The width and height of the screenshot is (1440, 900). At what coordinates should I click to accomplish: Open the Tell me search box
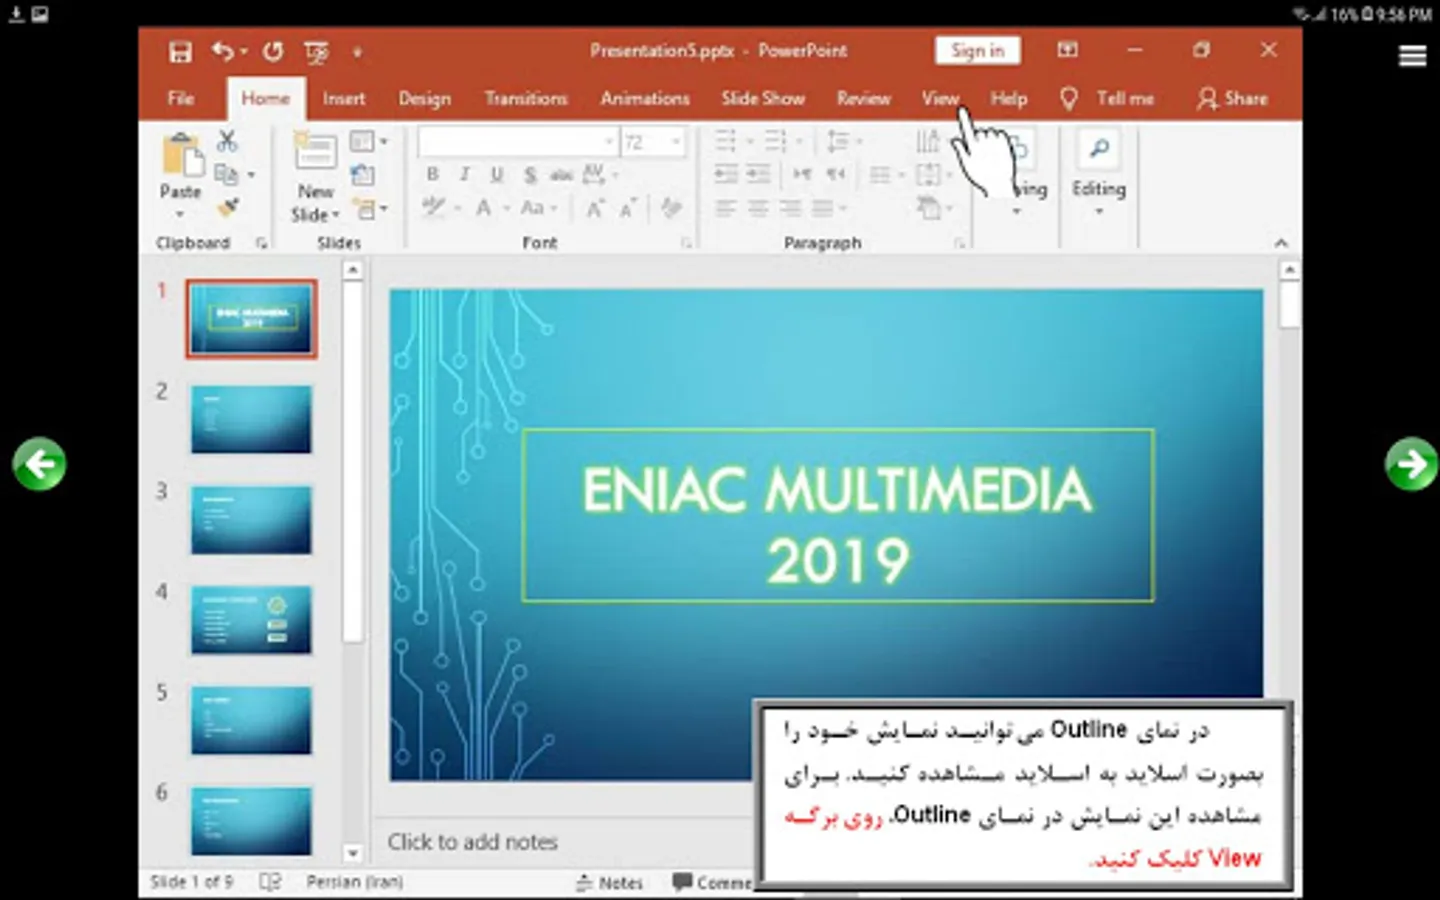(x=1108, y=98)
